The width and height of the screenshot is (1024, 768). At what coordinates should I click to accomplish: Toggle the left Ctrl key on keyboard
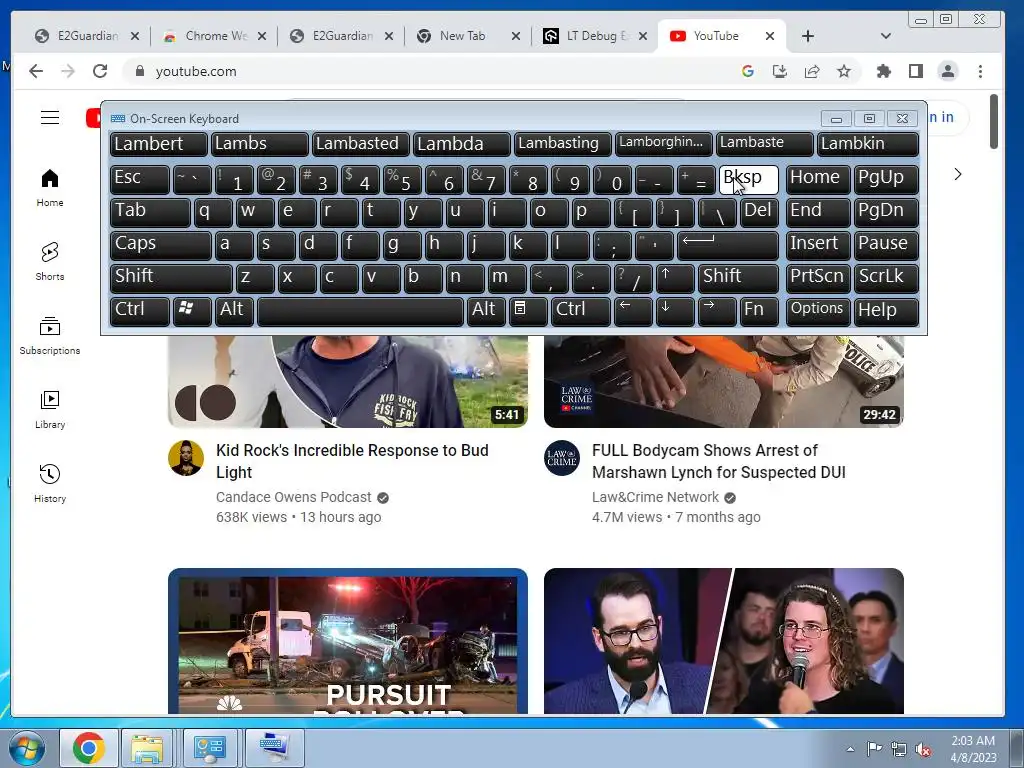(x=140, y=312)
